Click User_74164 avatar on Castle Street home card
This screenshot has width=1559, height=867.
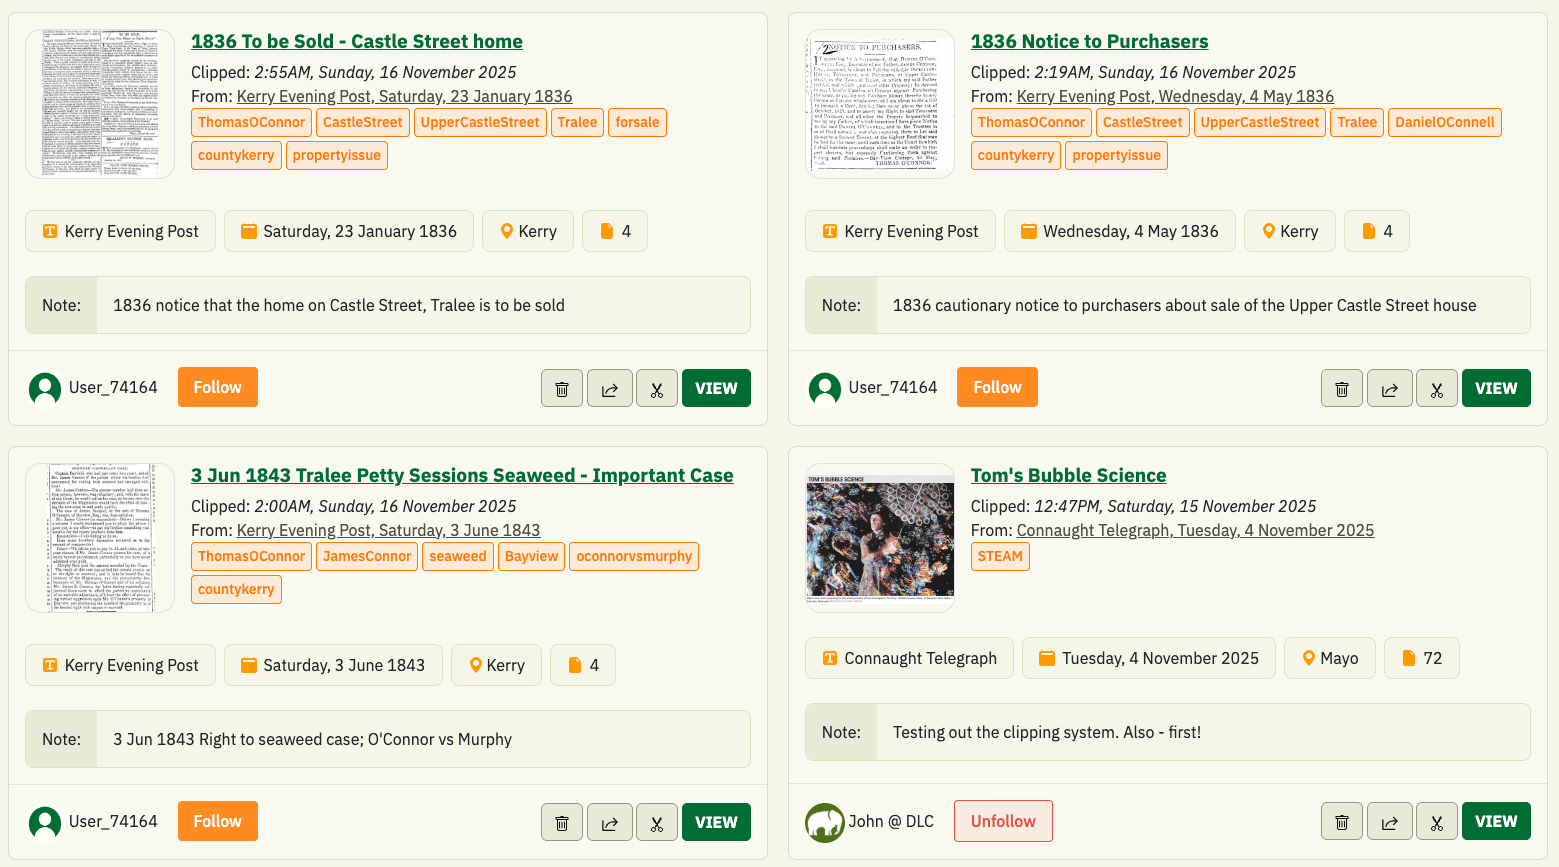click(45, 388)
